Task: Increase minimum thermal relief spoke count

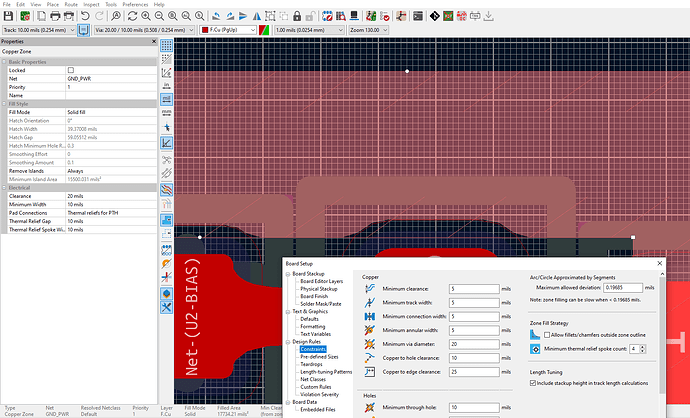Action: 642,347
